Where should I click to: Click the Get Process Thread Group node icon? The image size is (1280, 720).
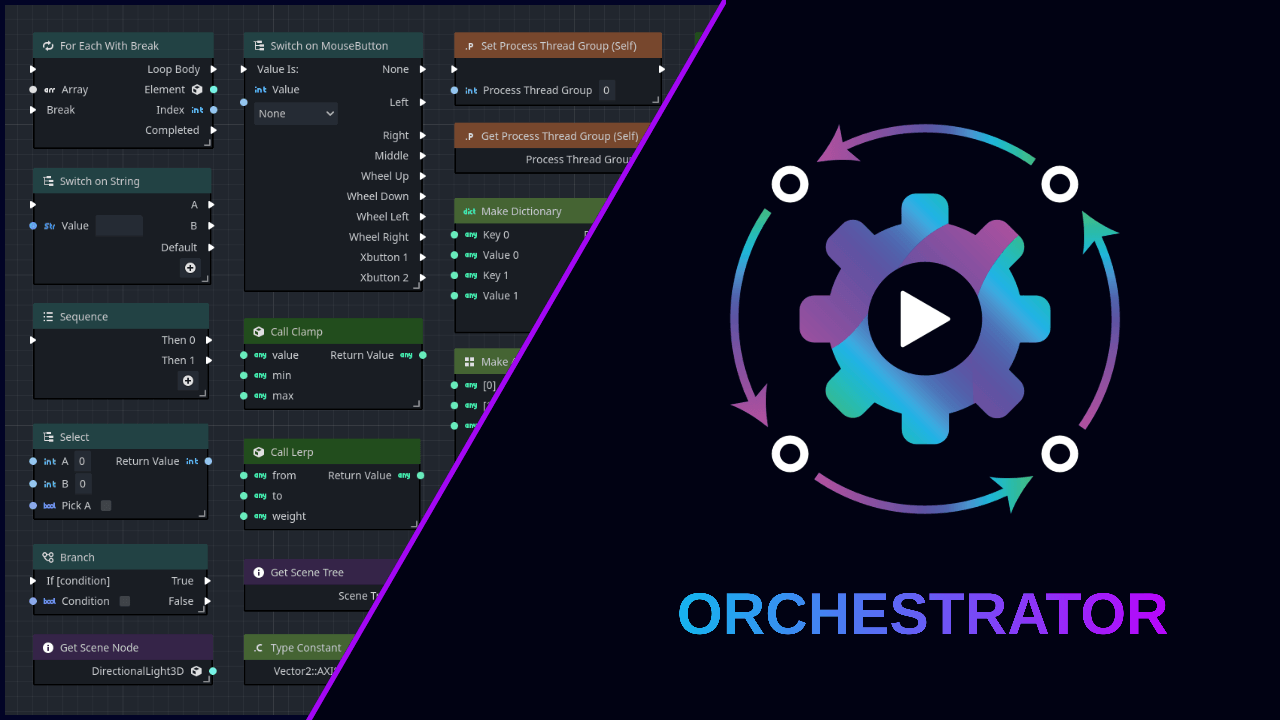469,136
